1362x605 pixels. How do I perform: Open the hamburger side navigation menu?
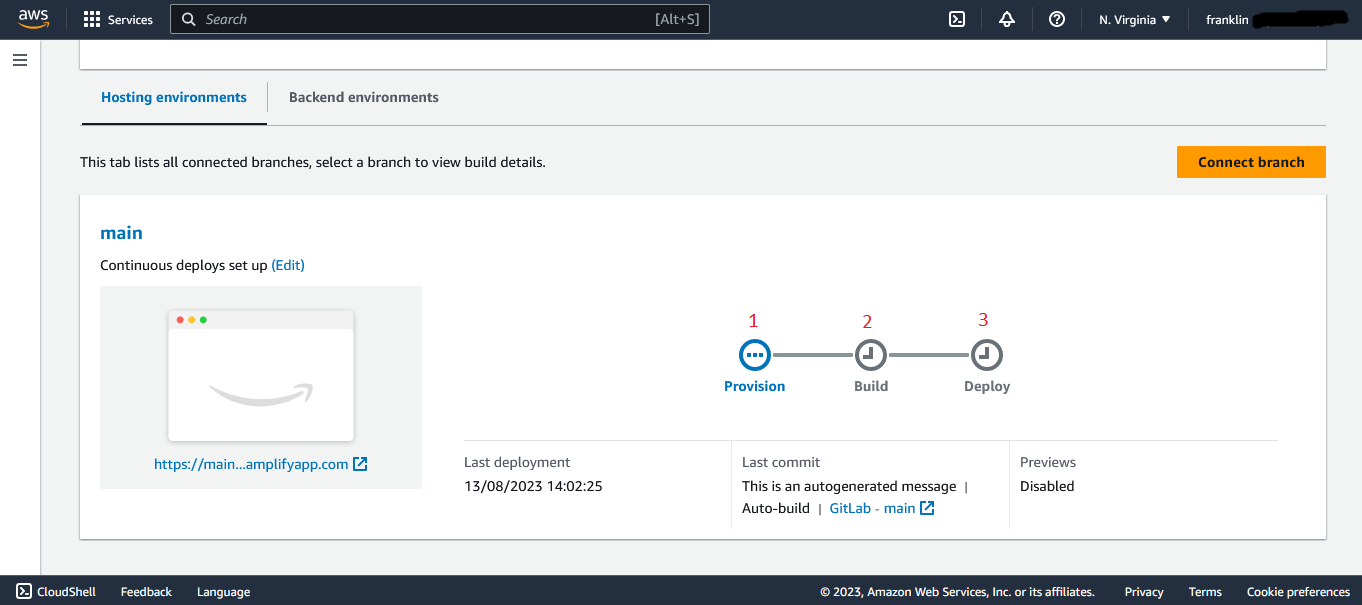click(x=20, y=60)
